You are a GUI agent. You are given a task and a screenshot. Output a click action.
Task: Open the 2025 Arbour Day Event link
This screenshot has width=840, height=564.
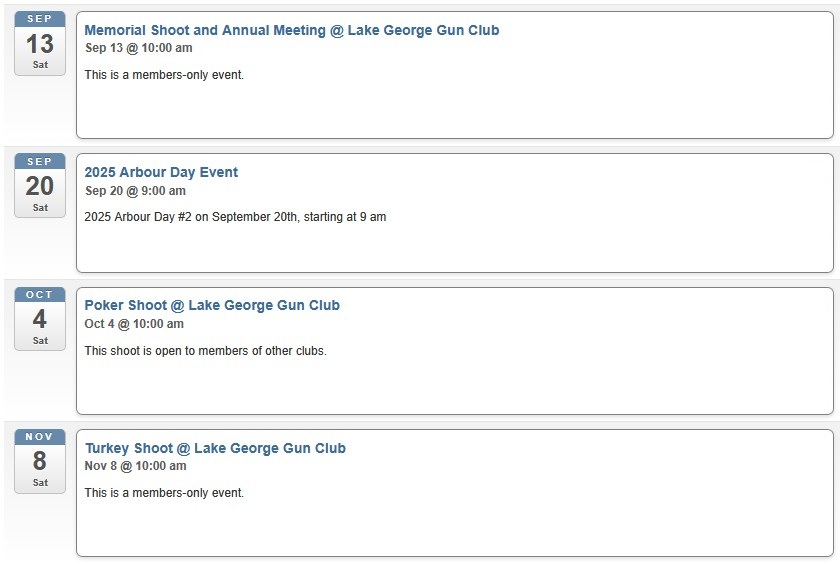(161, 172)
